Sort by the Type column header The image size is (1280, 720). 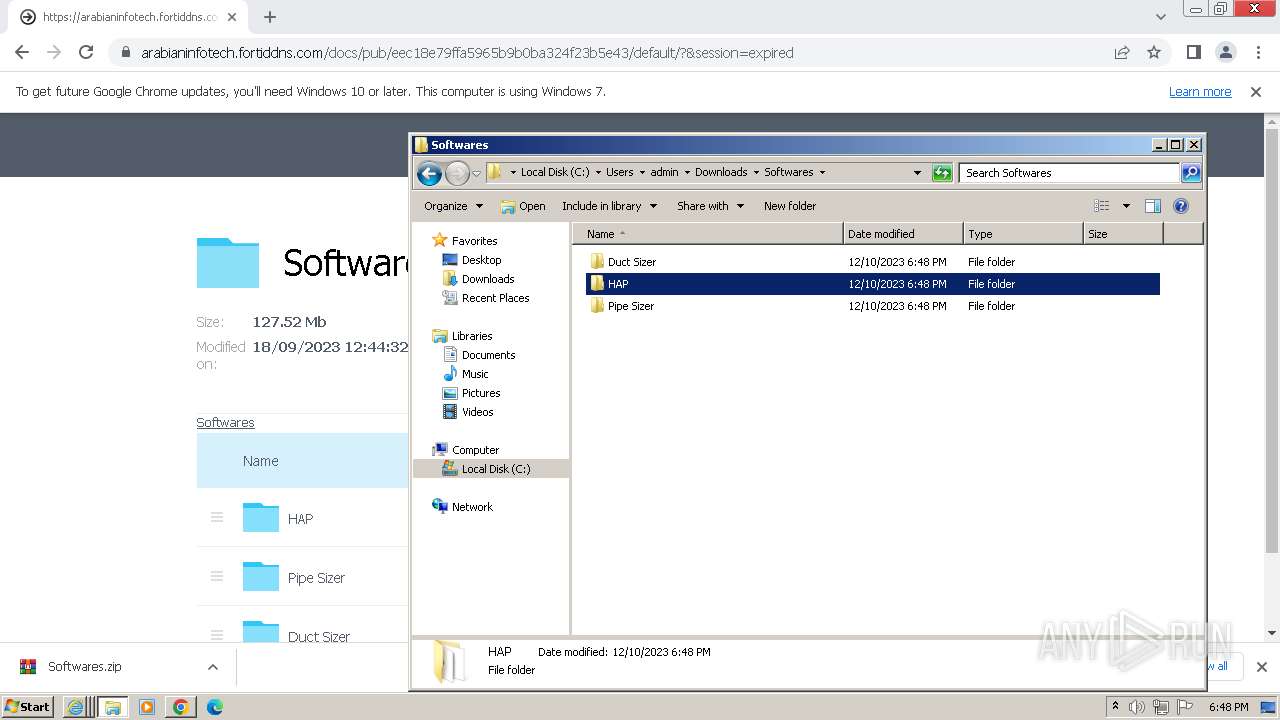tap(1023, 234)
